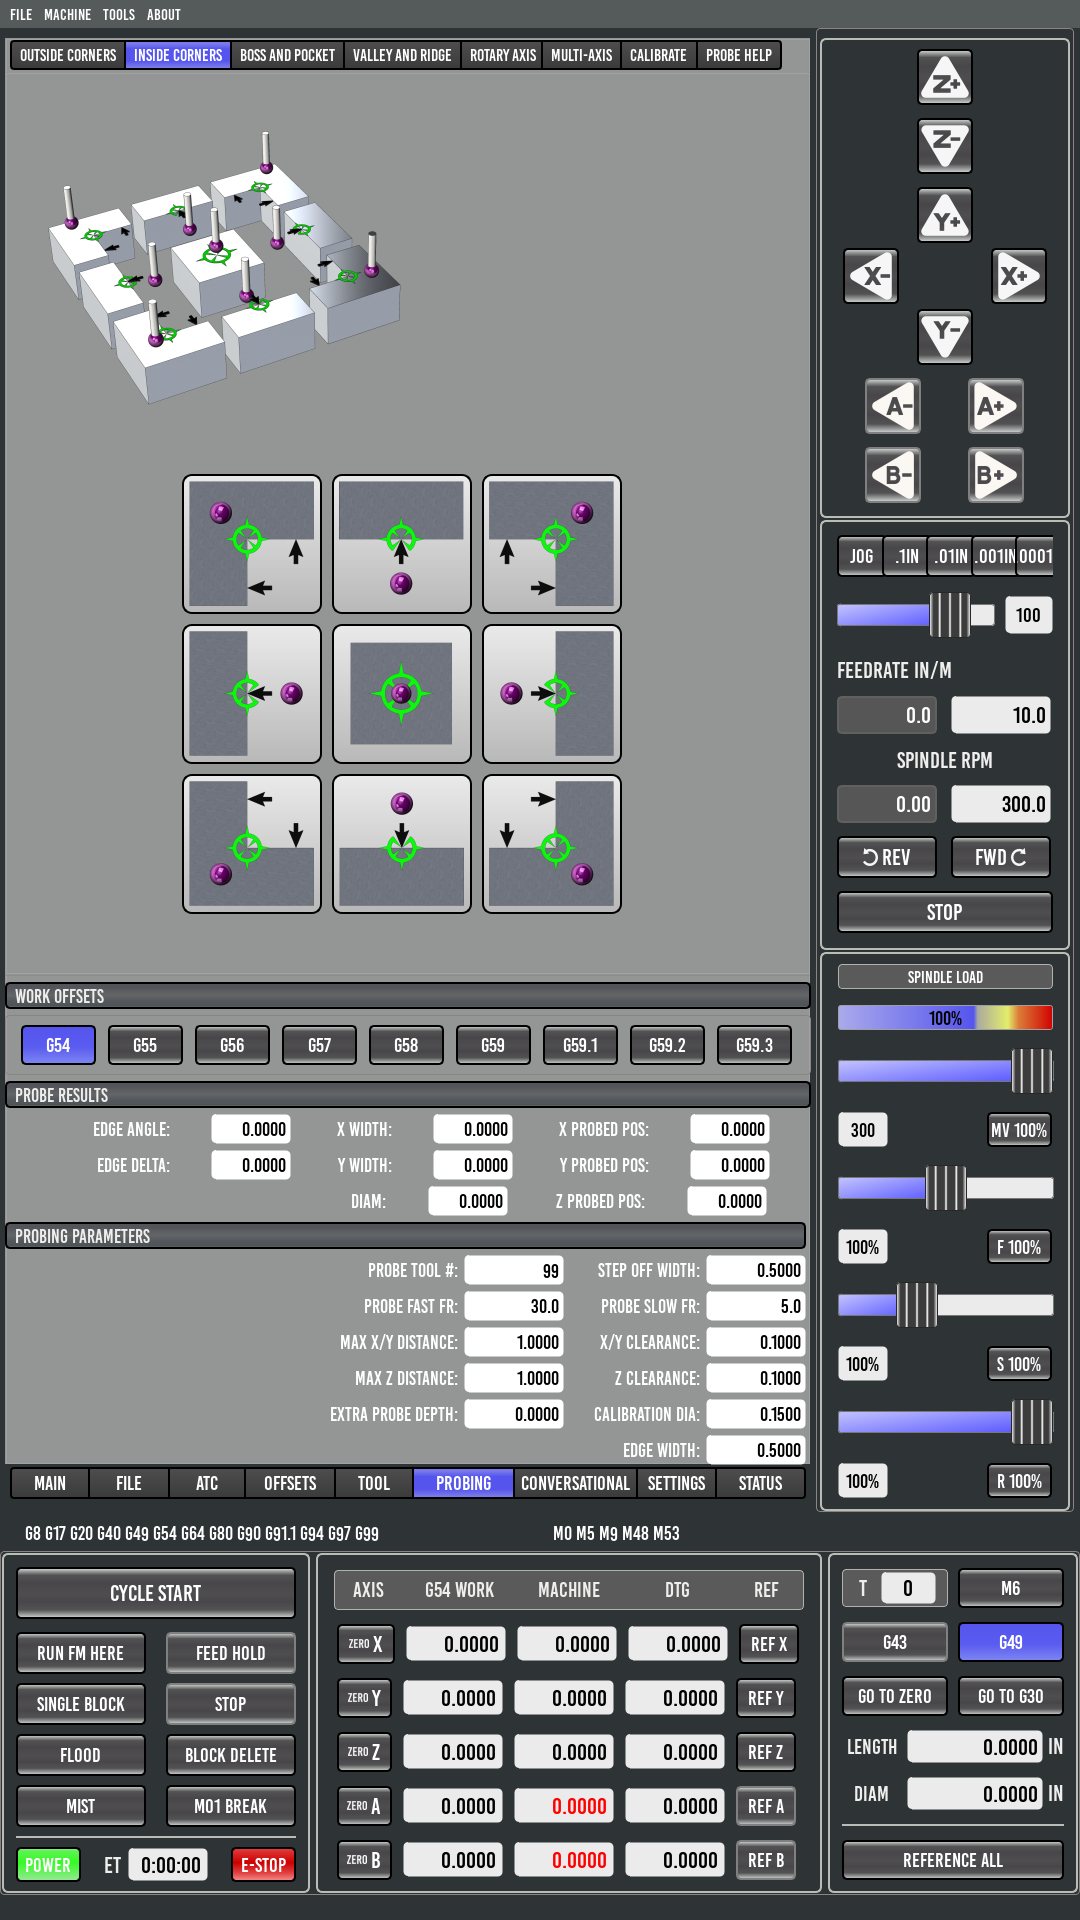Select the .1IN jog increment
The image size is (1080, 1920).
point(906,556)
